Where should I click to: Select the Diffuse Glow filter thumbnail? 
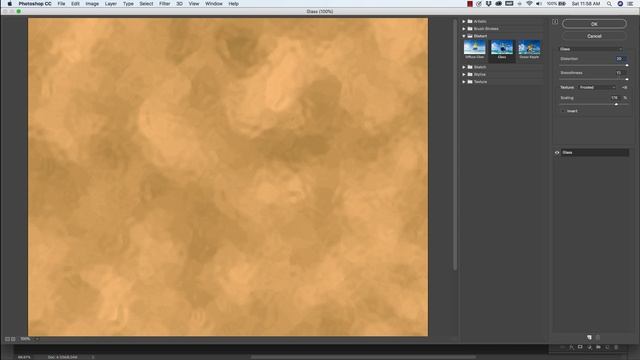coord(475,49)
